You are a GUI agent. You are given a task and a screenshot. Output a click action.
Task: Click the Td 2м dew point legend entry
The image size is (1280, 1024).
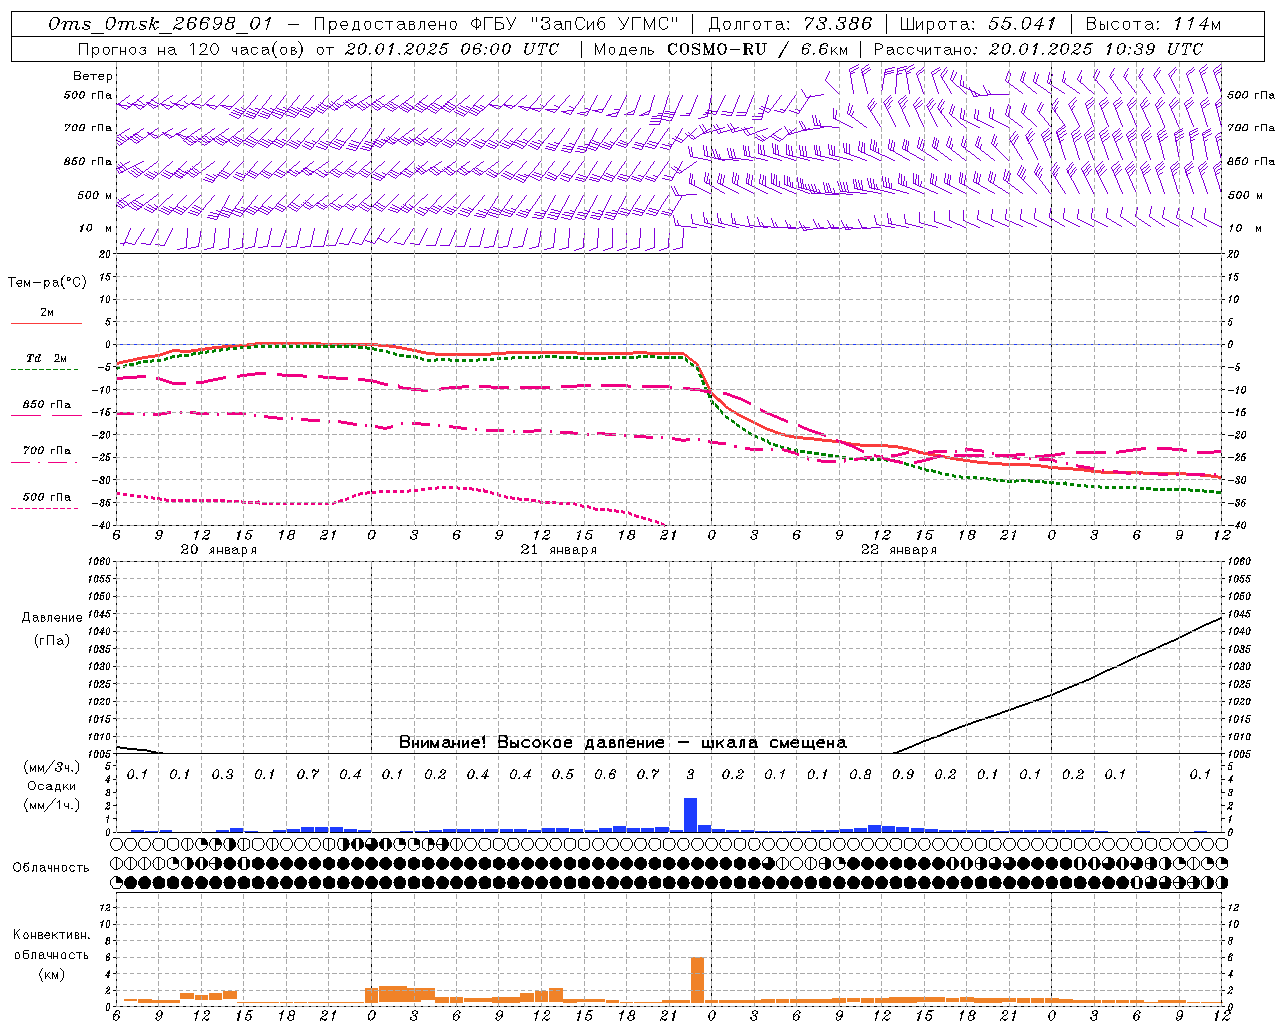tap(47, 358)
